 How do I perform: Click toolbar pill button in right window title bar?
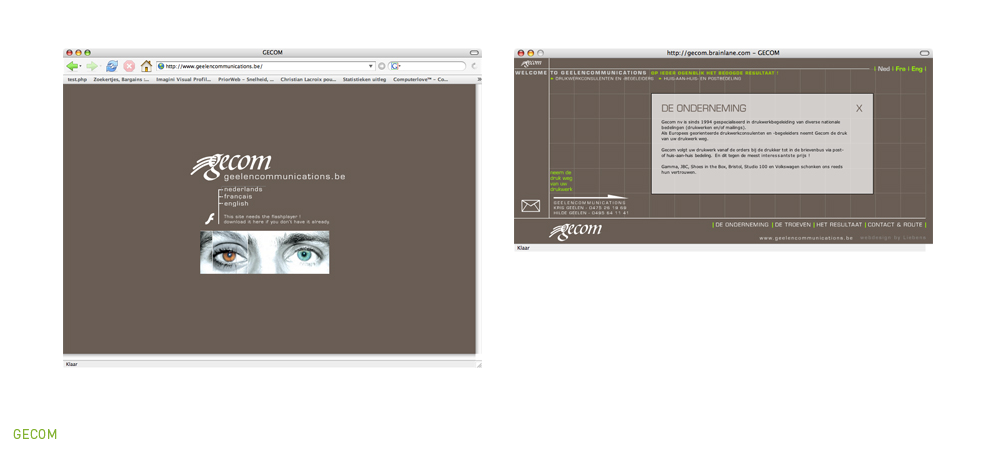pyautogui.click(x=925, y=53)
